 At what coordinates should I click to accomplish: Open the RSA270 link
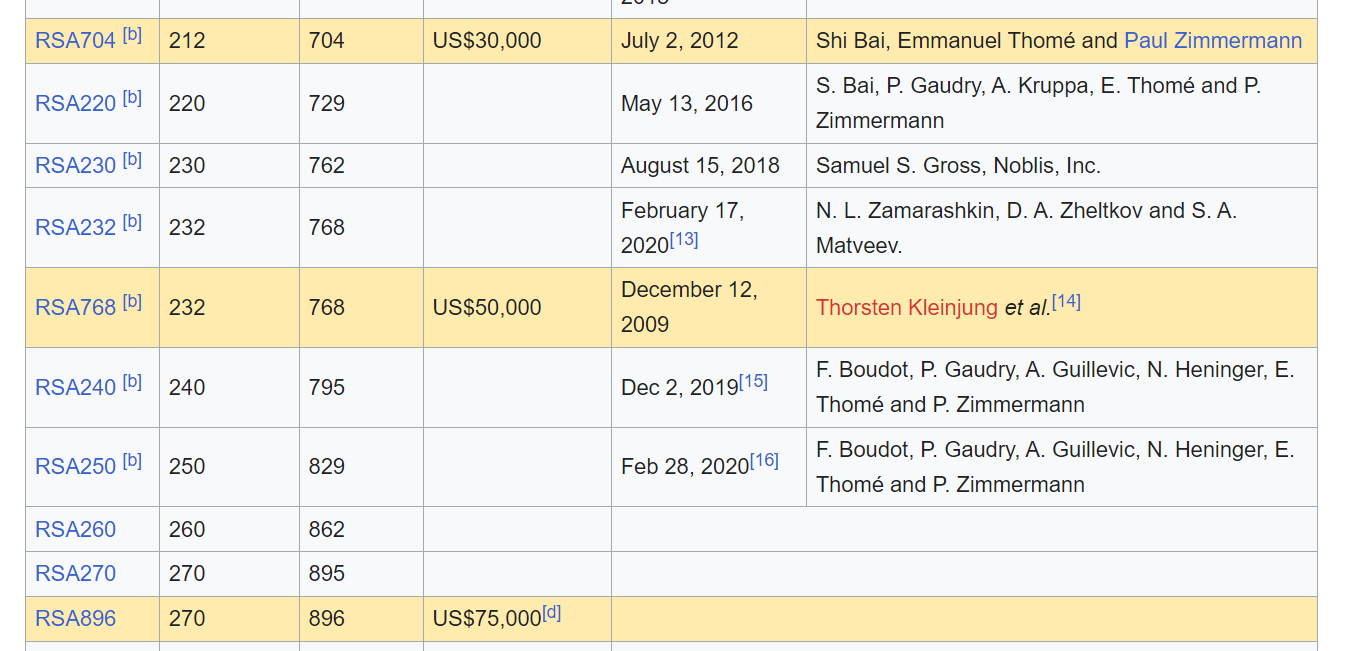click(75, 574)
